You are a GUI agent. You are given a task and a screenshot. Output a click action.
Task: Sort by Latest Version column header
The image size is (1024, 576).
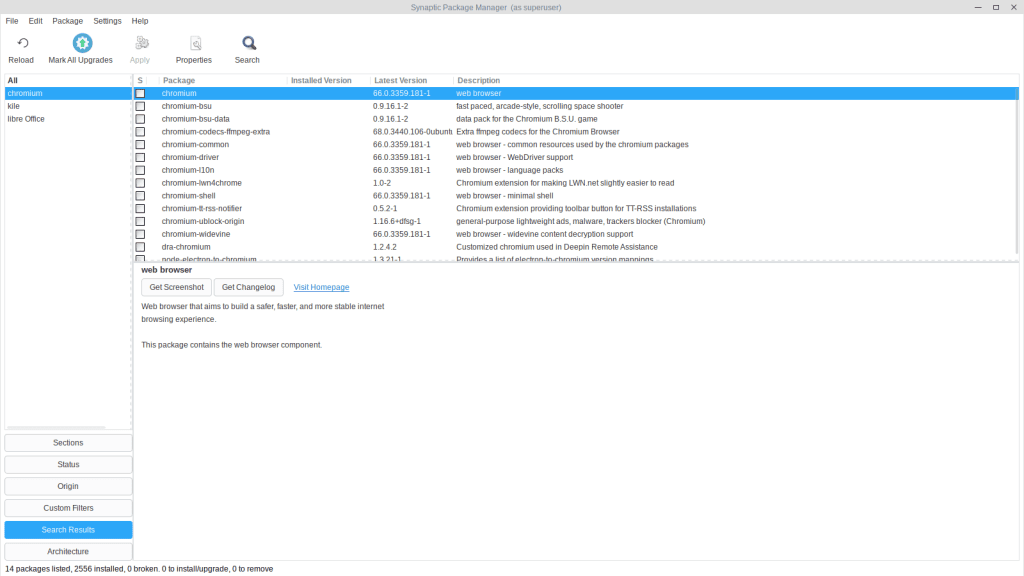412,80
